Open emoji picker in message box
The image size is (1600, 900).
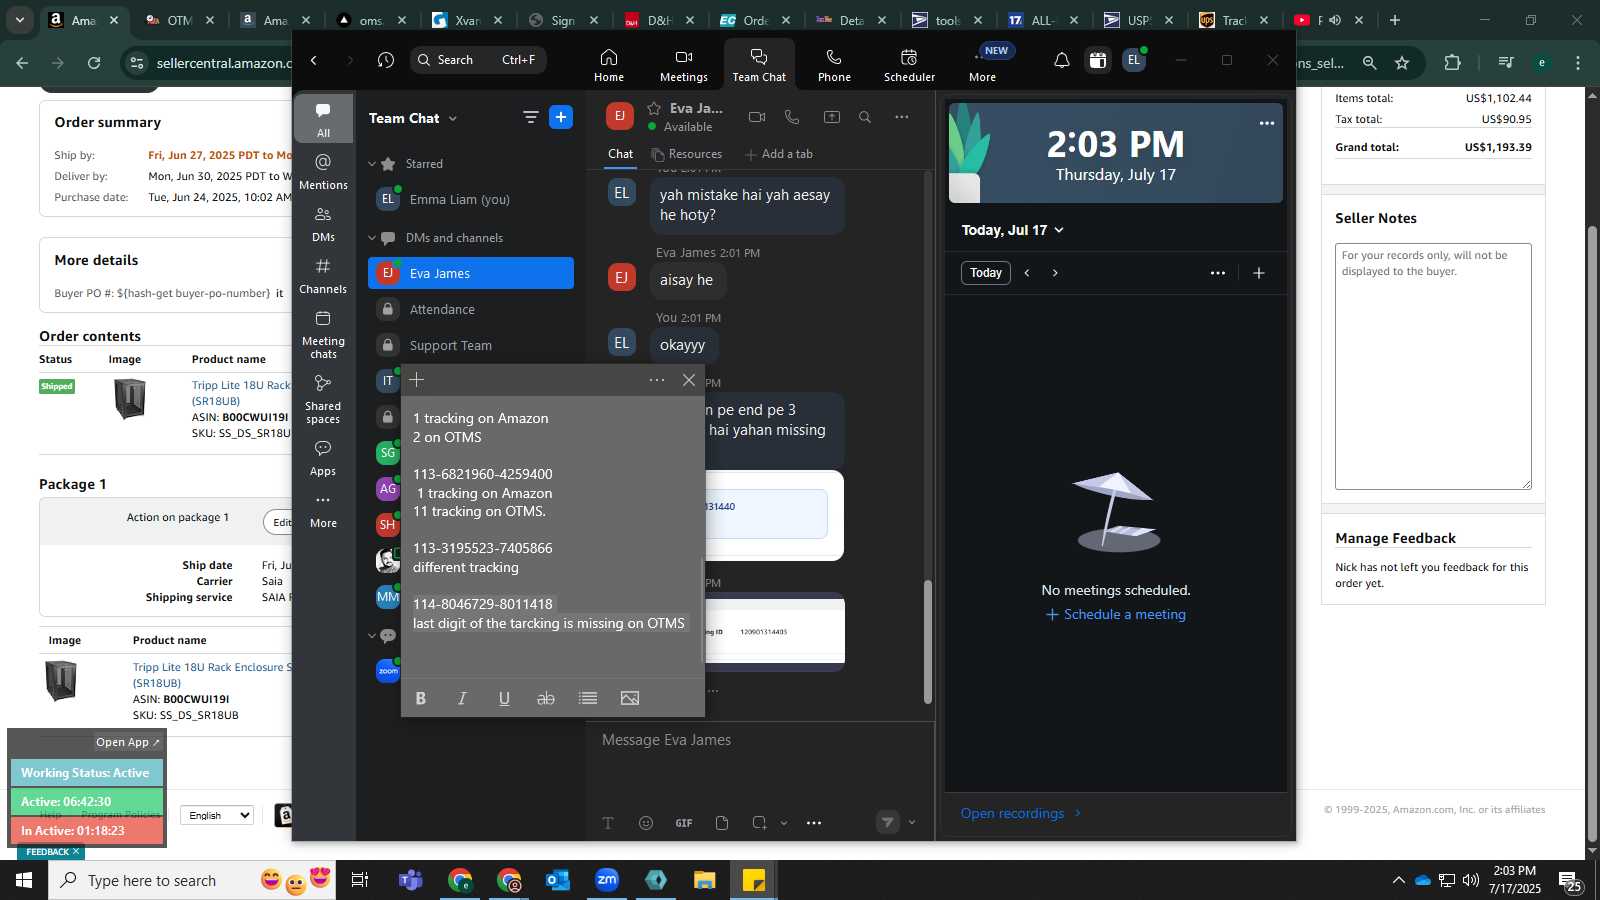tap(646, 823)
